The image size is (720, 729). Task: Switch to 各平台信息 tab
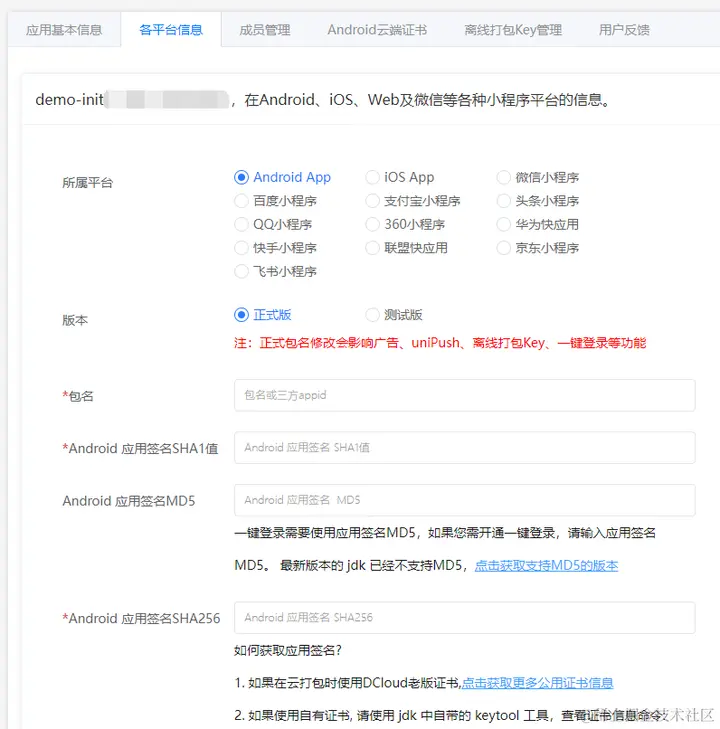point(171,30)
